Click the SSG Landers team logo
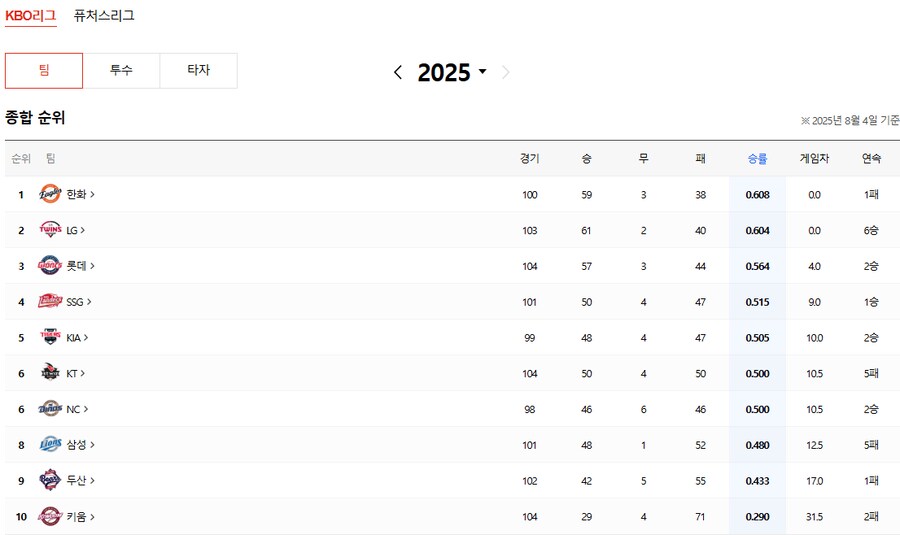Viewport: 900px width, 535px height. coord(50,301)
